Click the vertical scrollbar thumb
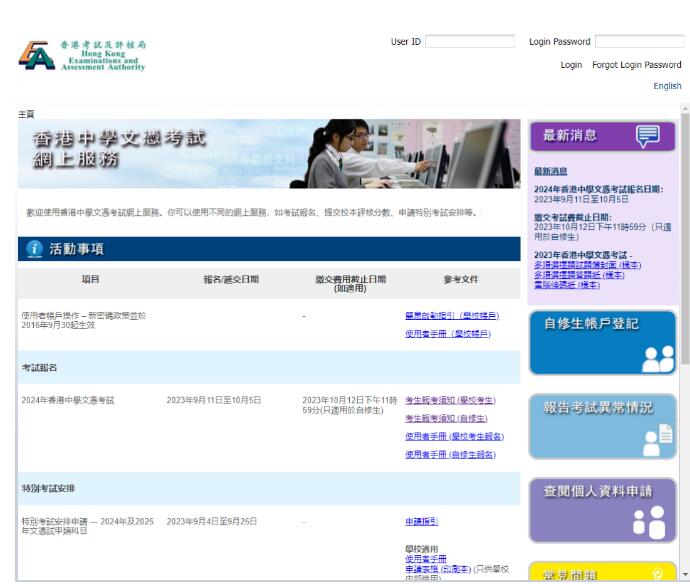Image resolution: width=690 pixels, height=584 pixels. tap(685, 239)
